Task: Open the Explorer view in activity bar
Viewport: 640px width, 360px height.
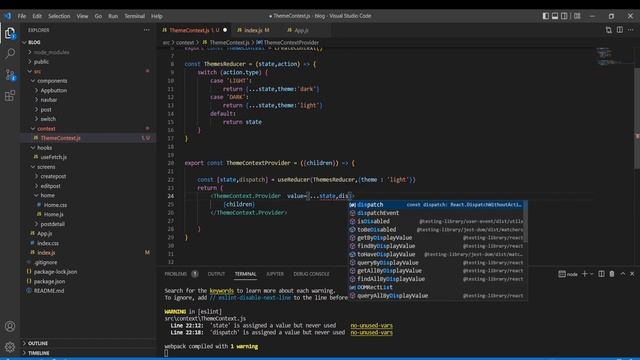Action: pos(10,33)
